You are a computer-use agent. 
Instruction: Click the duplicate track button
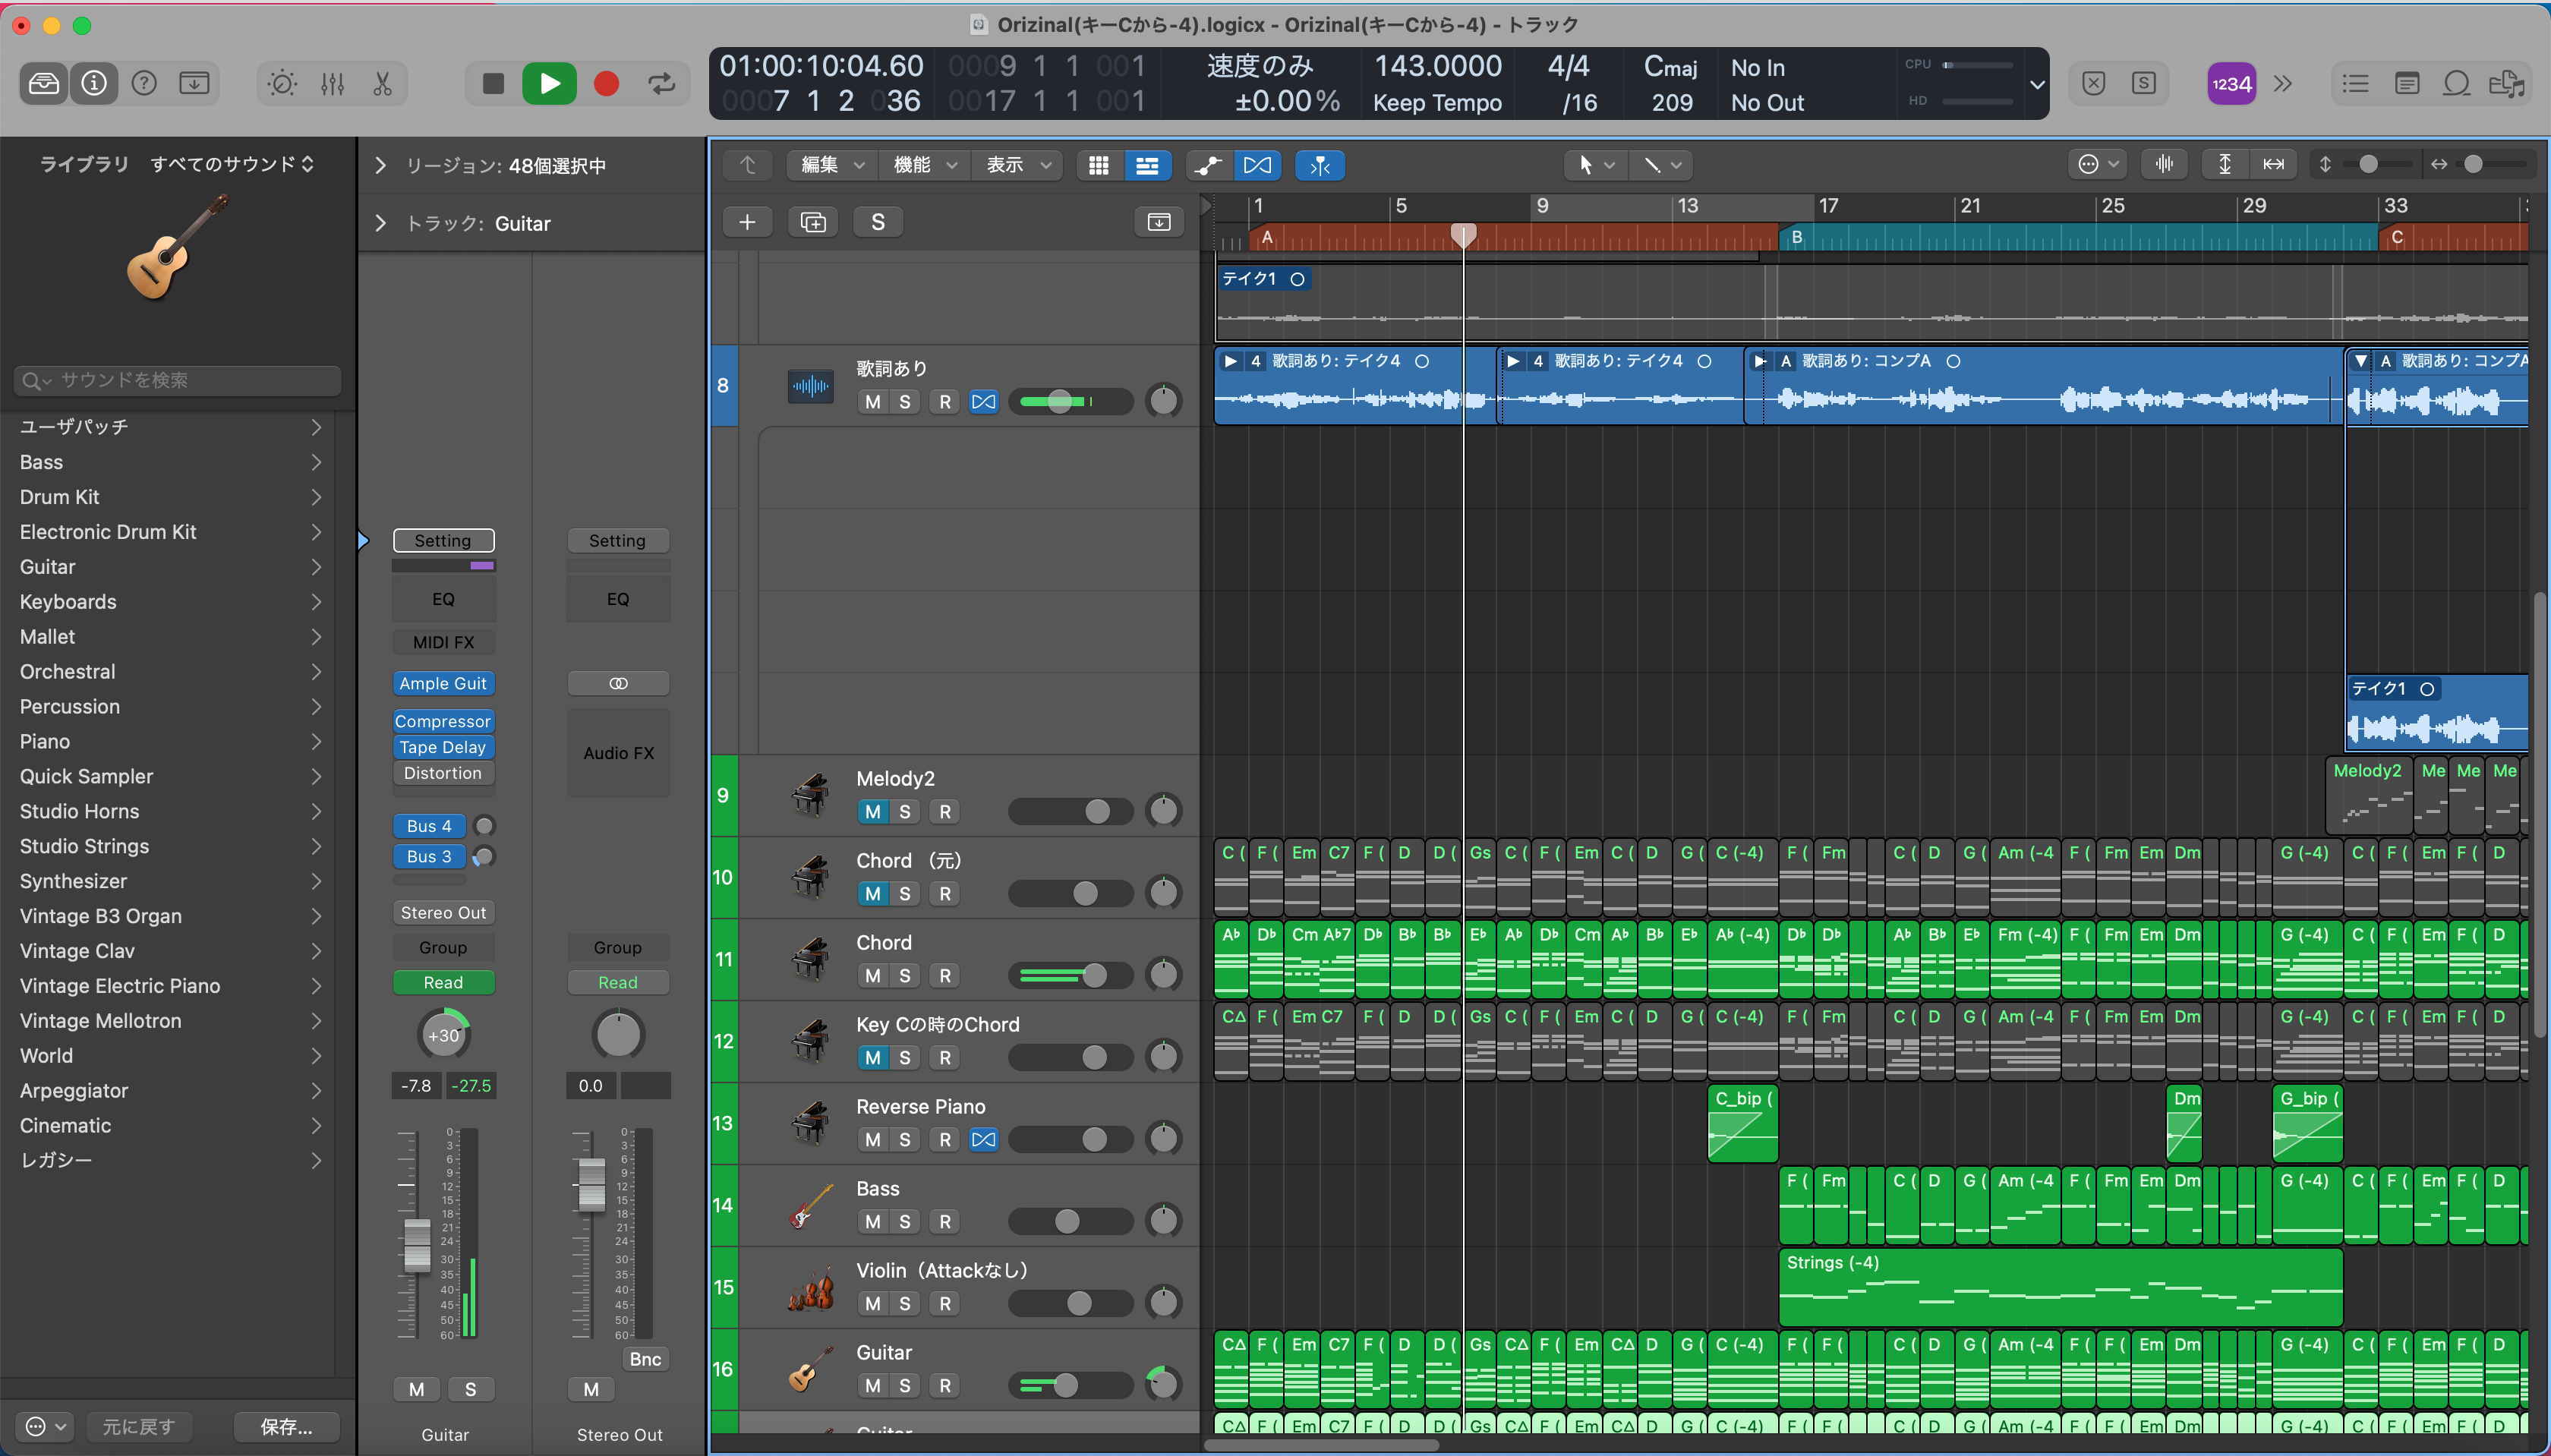tap(813, 222)
